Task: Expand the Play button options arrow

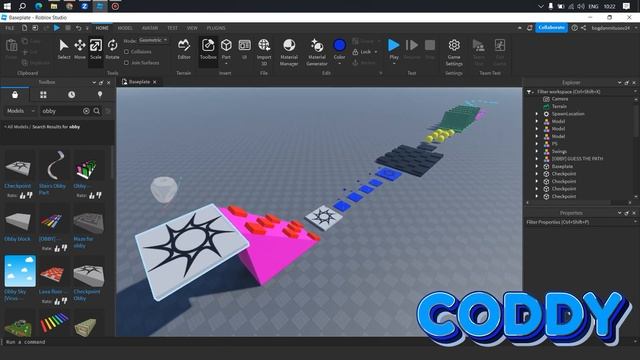Action: point(394,64)
